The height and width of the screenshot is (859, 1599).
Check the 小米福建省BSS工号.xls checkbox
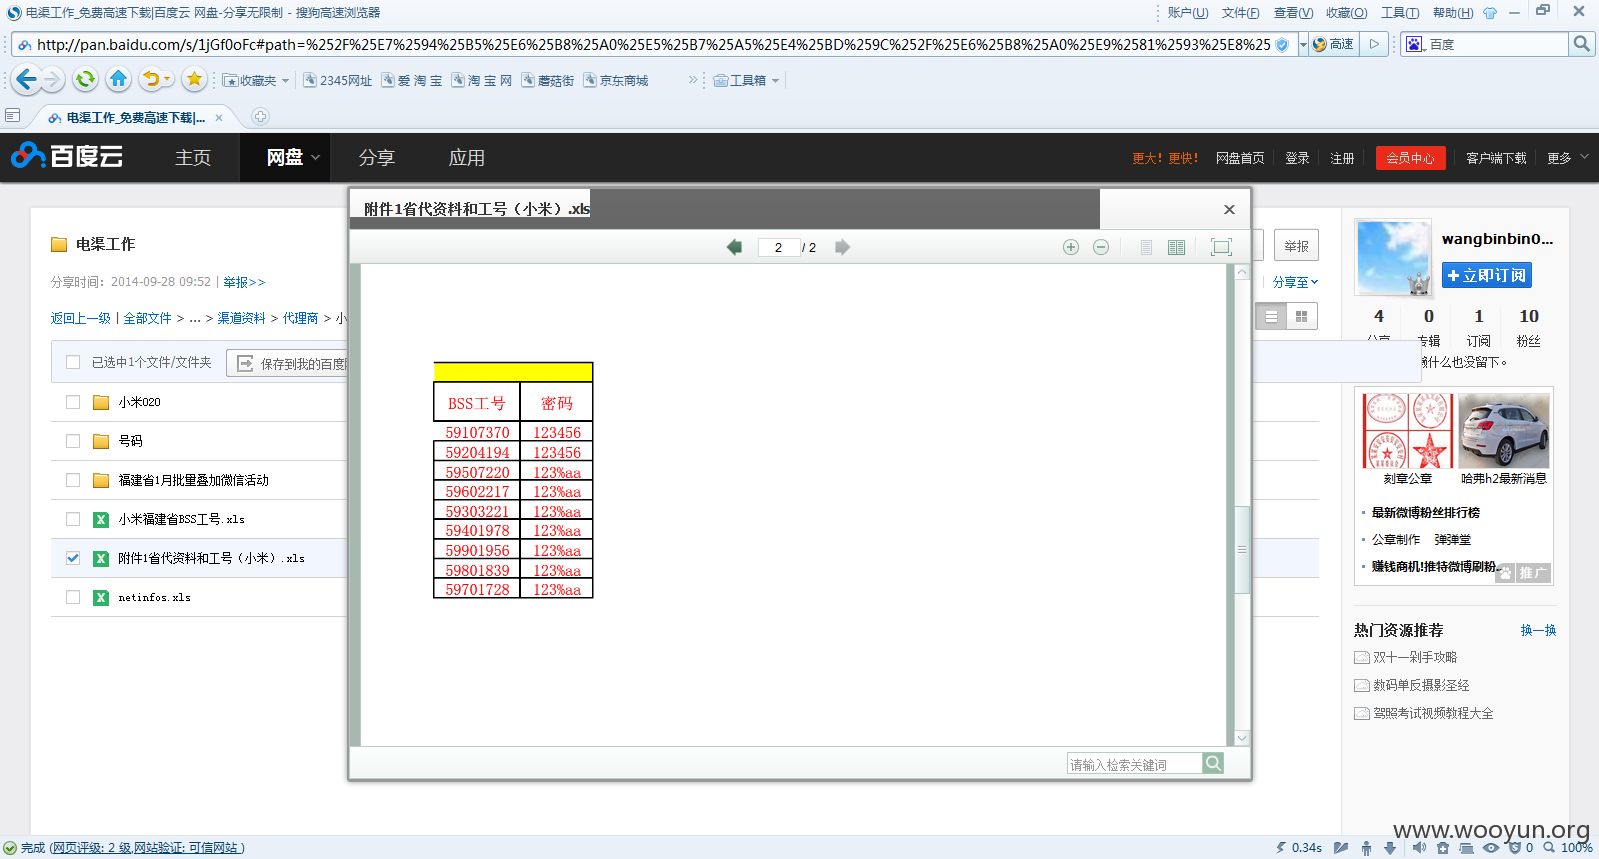pos(73,519)
